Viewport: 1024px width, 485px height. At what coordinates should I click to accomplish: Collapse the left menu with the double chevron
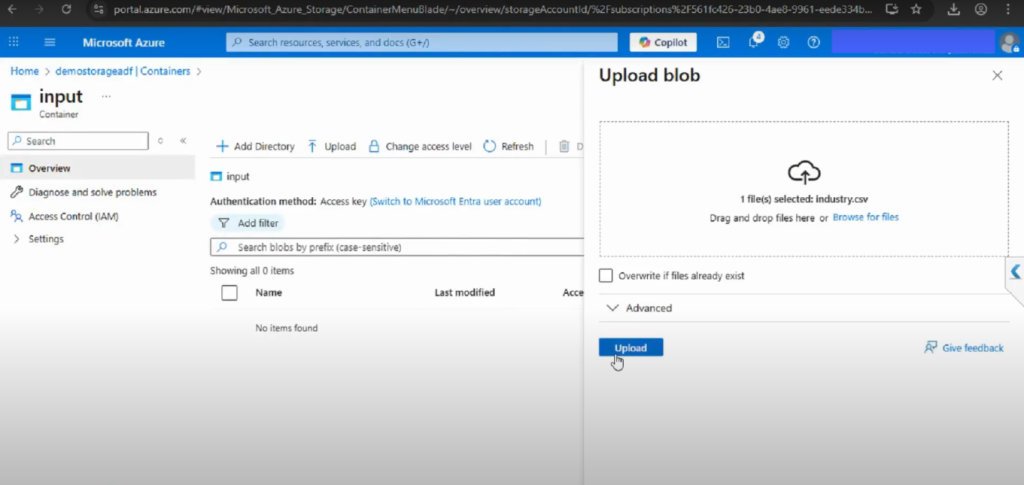coord(183,141)
